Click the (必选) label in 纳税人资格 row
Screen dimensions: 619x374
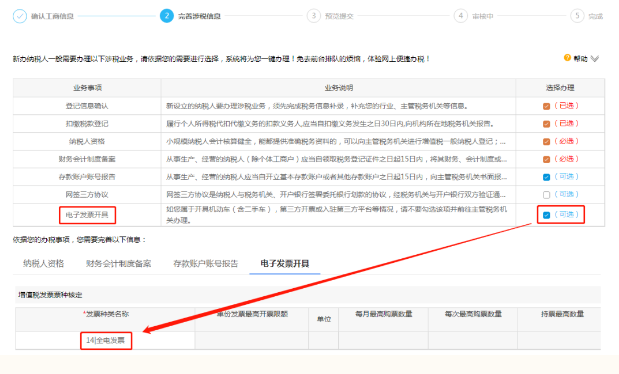pos(566,141)
